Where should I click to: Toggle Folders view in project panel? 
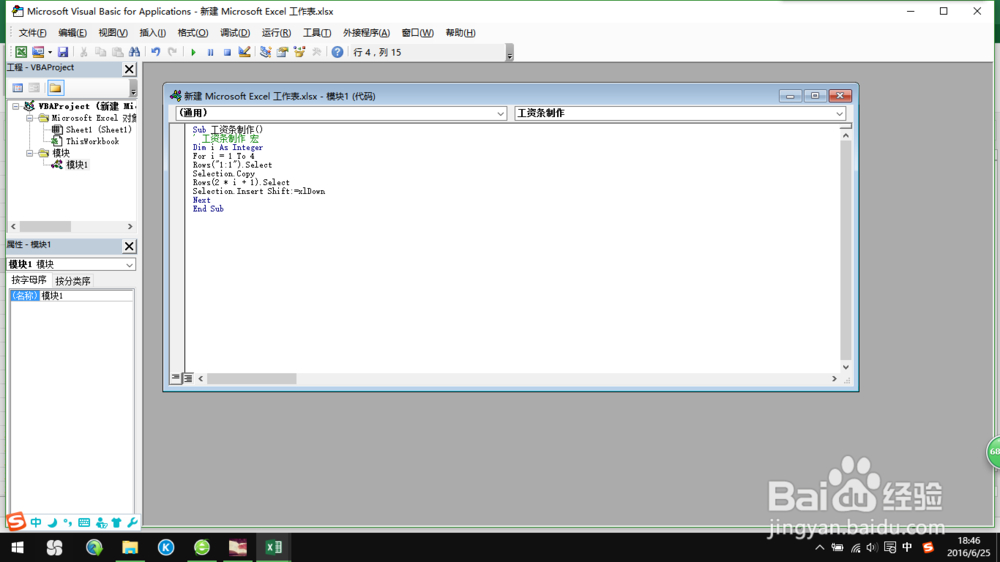coord(55,88)
